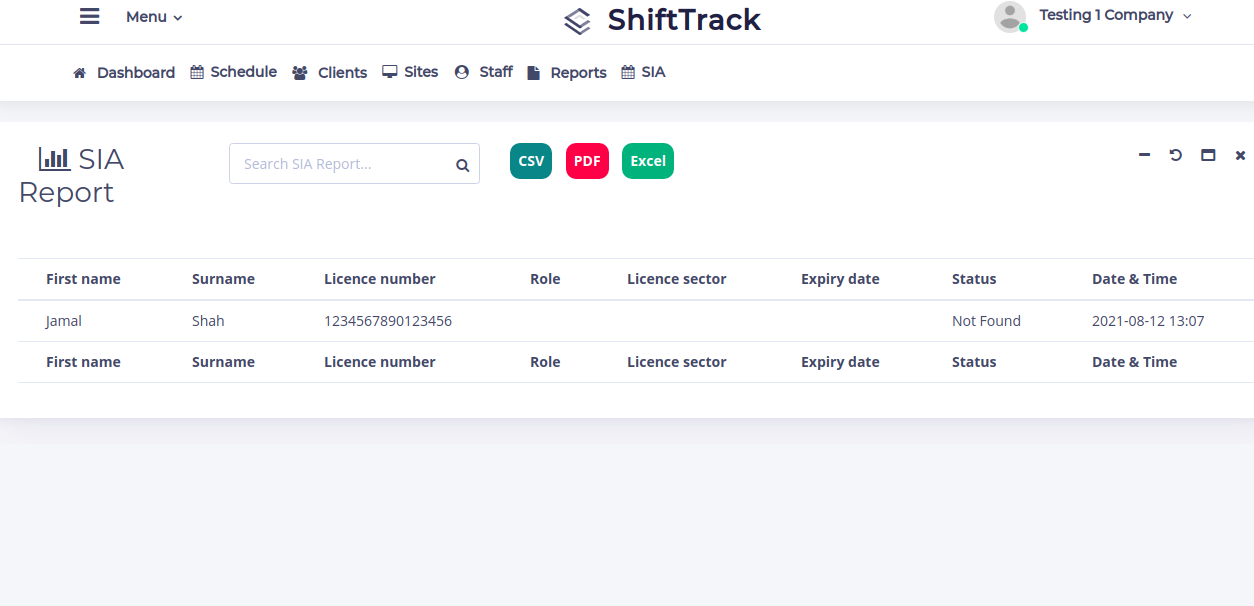The image size is (1254, 606).
Task: Click the Jamal first name cell
Action: point(64,321)
